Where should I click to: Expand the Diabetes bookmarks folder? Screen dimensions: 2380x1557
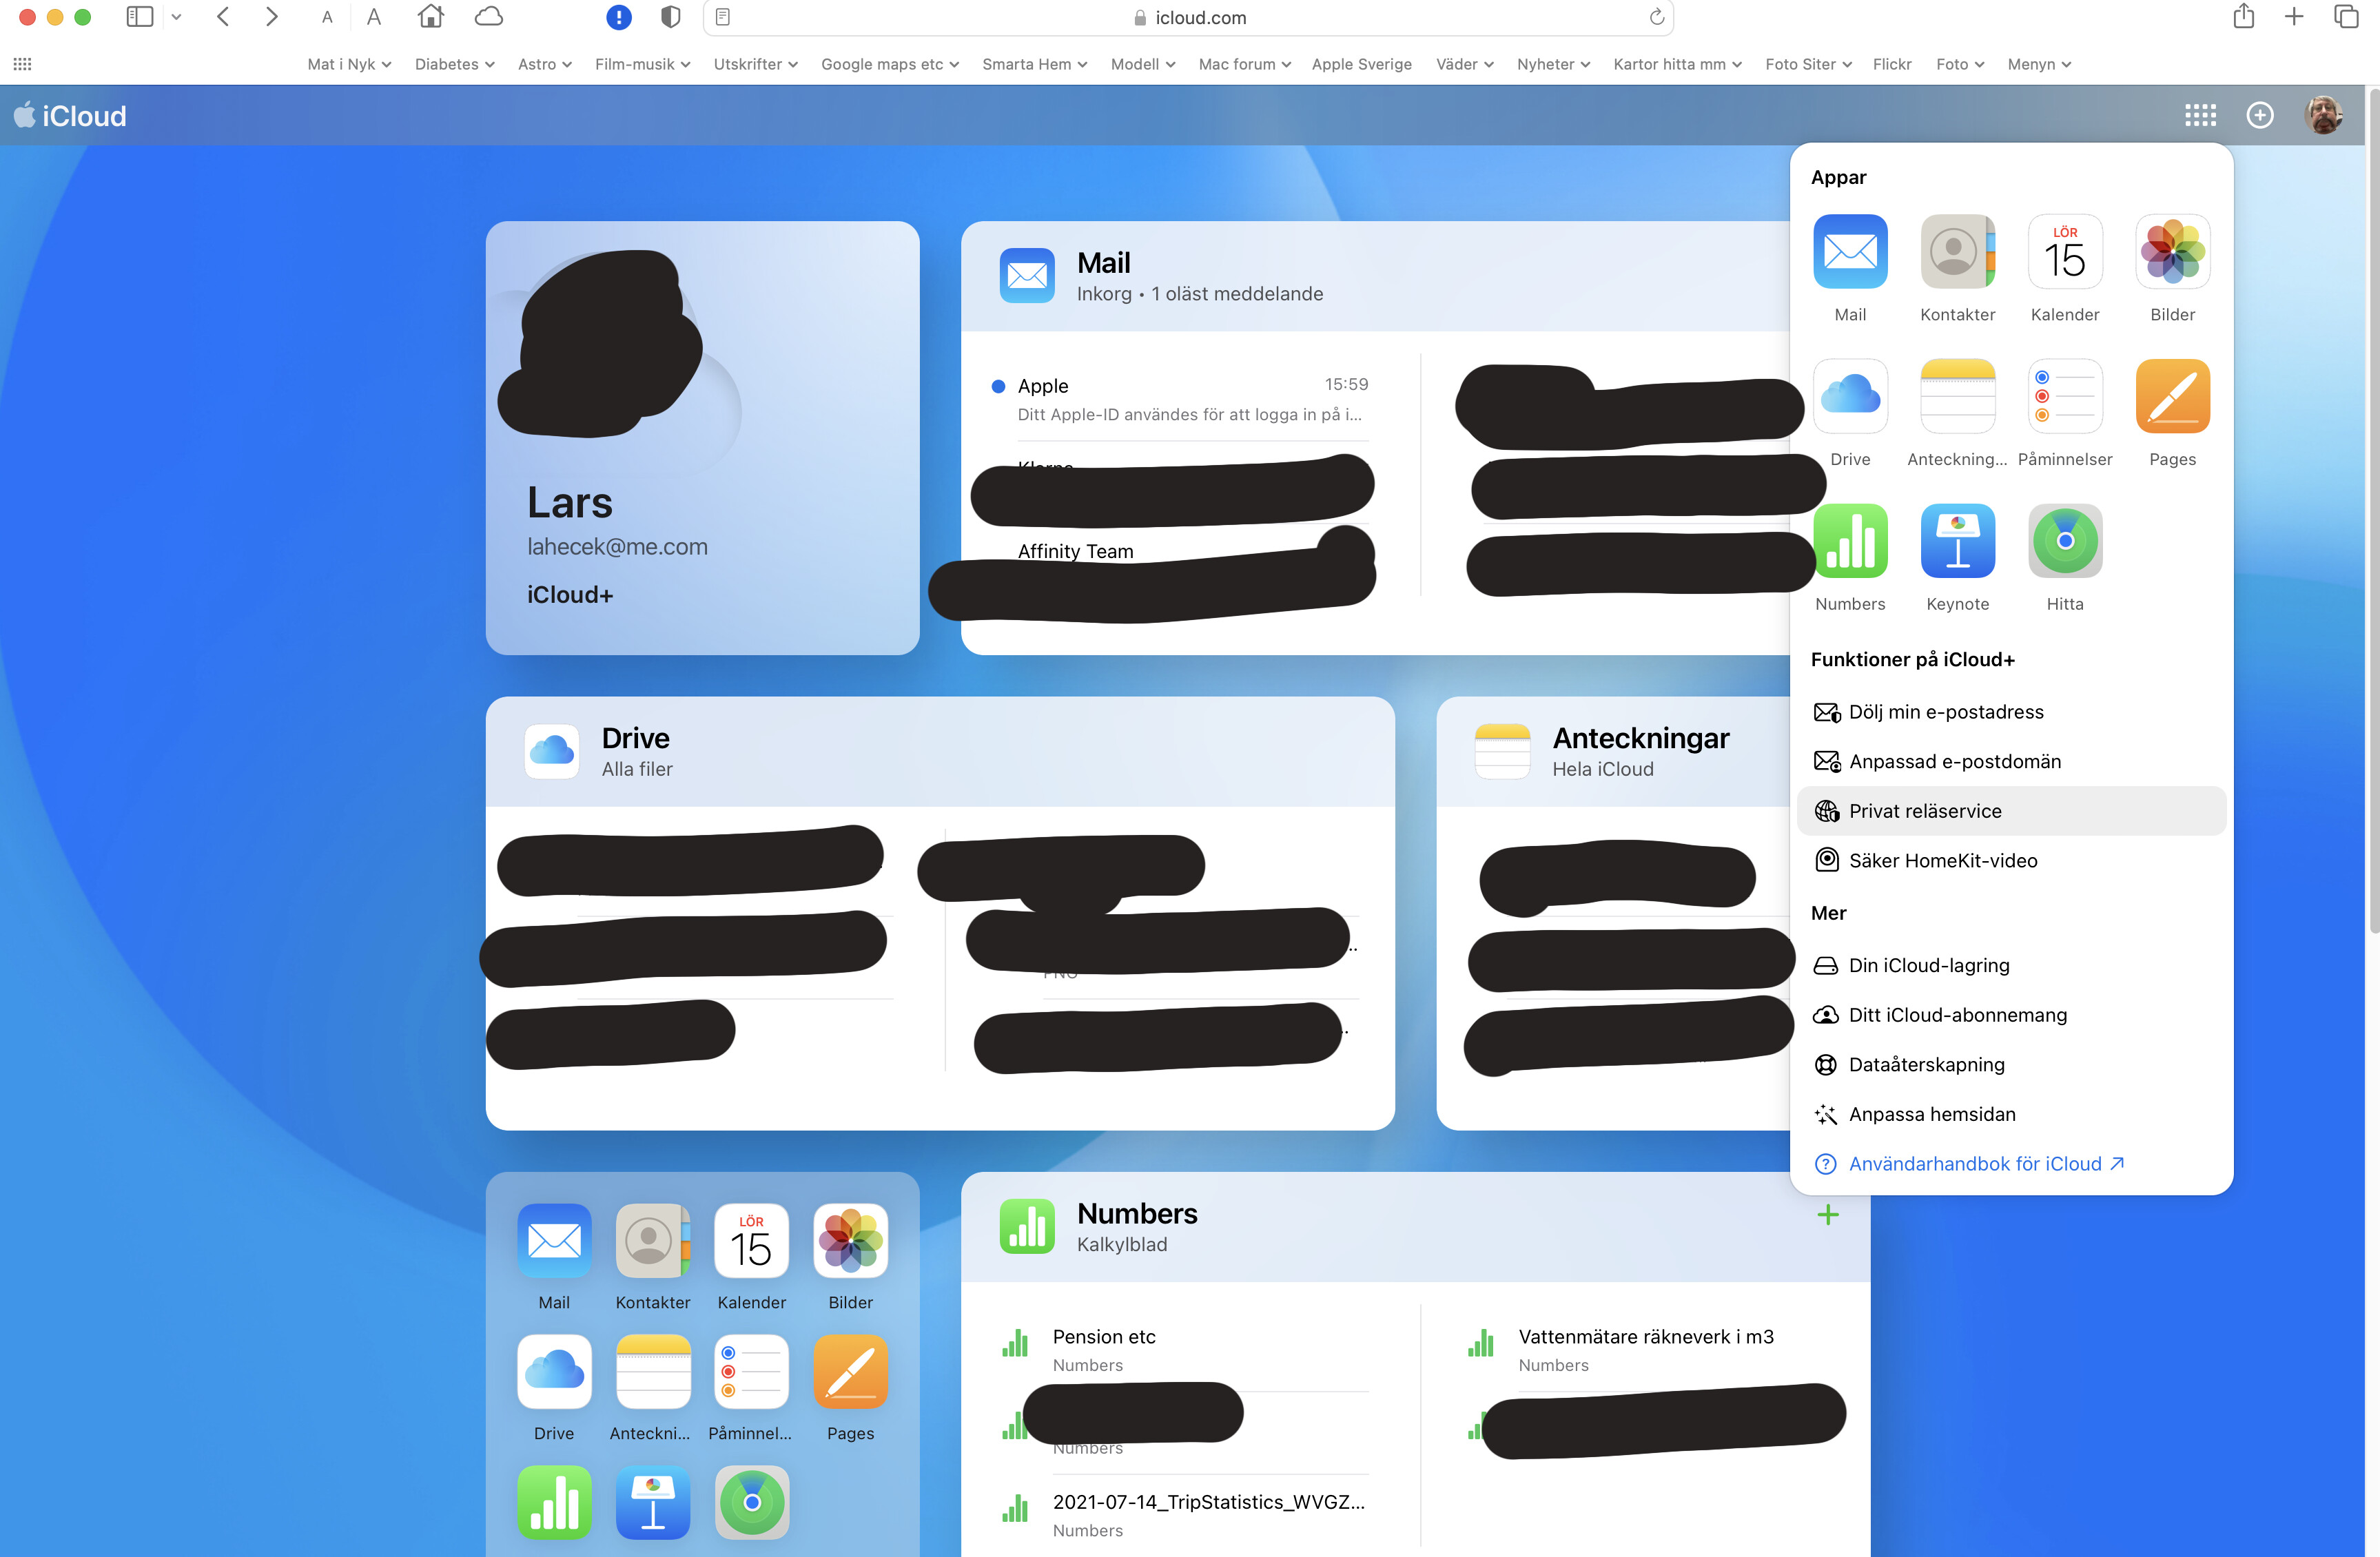click(x=454, y=64)
